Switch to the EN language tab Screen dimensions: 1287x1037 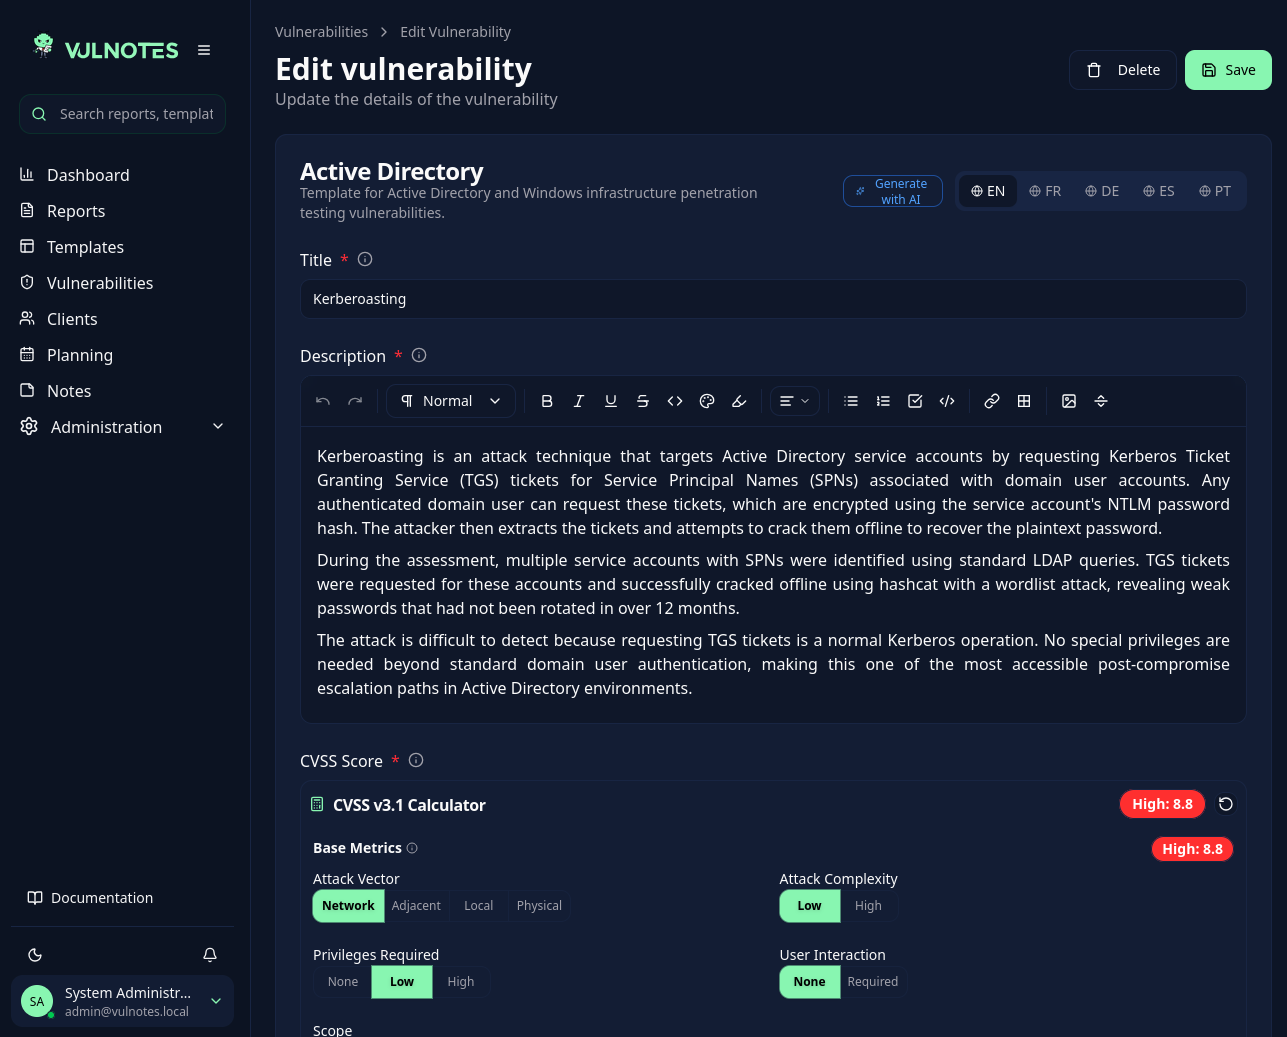pos(988,191)
